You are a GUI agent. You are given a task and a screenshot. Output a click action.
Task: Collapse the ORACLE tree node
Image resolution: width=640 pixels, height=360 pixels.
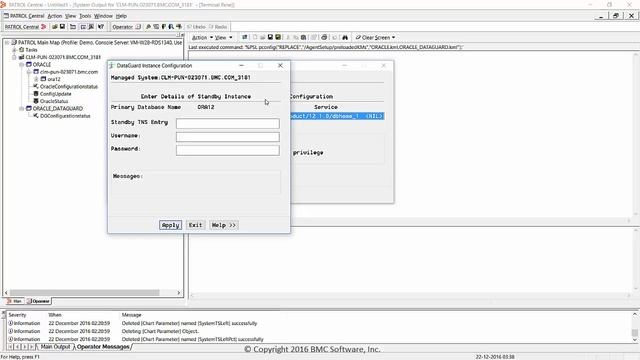(x=22, y=64)
